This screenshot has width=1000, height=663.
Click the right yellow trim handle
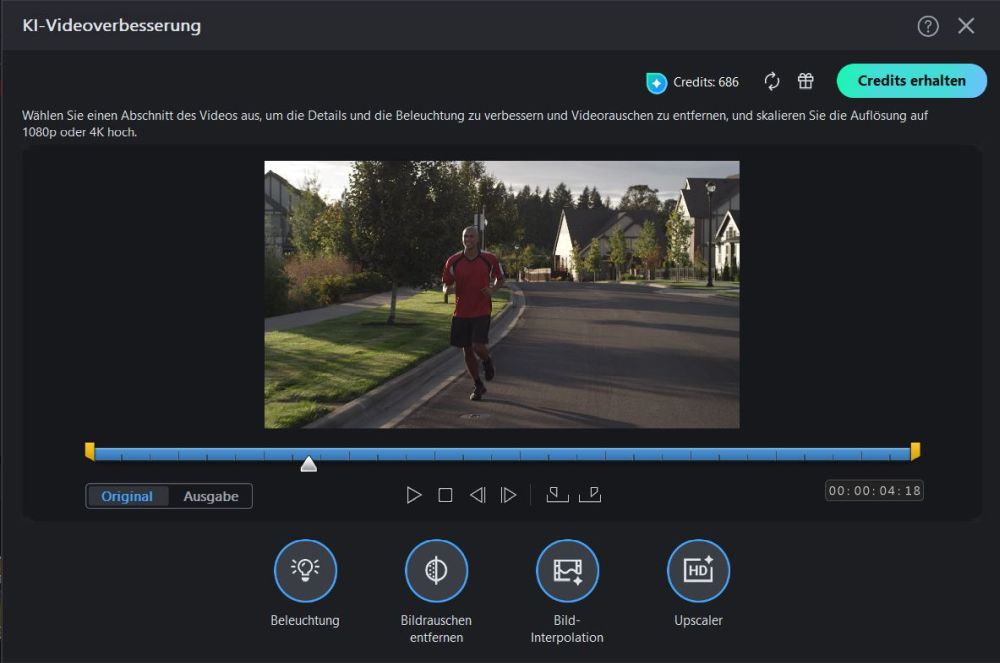coord(915,451)
